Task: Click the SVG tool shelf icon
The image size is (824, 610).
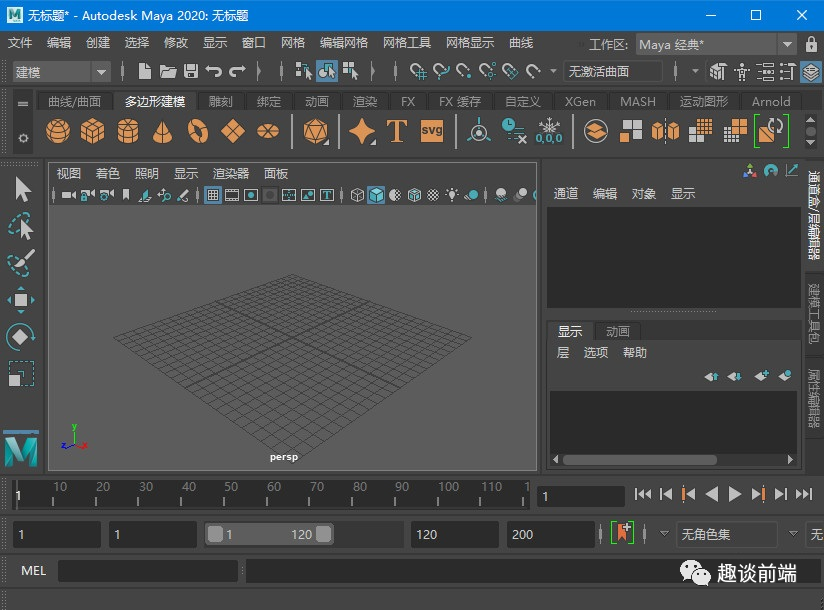Action: [x=431, y=131]
